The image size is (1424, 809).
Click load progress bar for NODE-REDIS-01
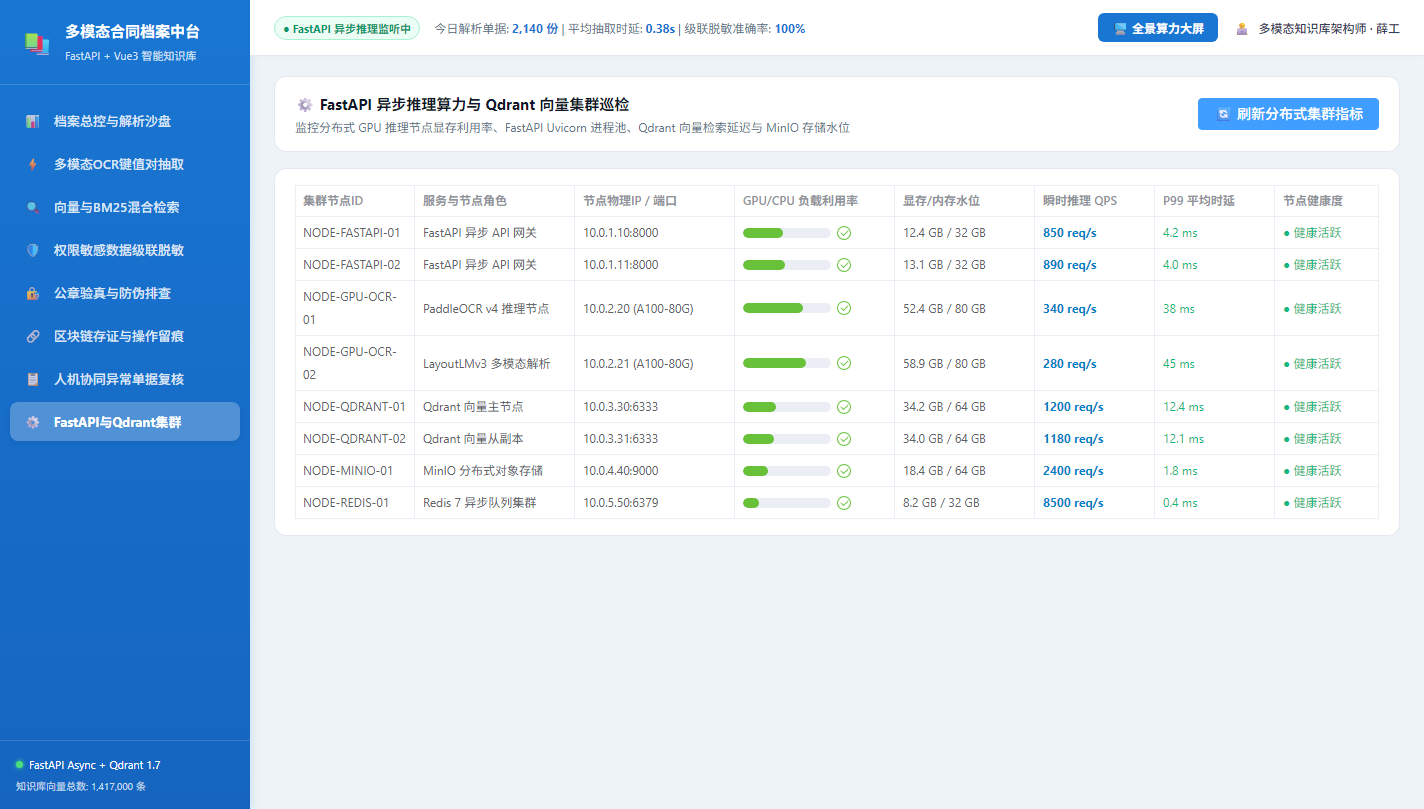(x=786, y=503)
